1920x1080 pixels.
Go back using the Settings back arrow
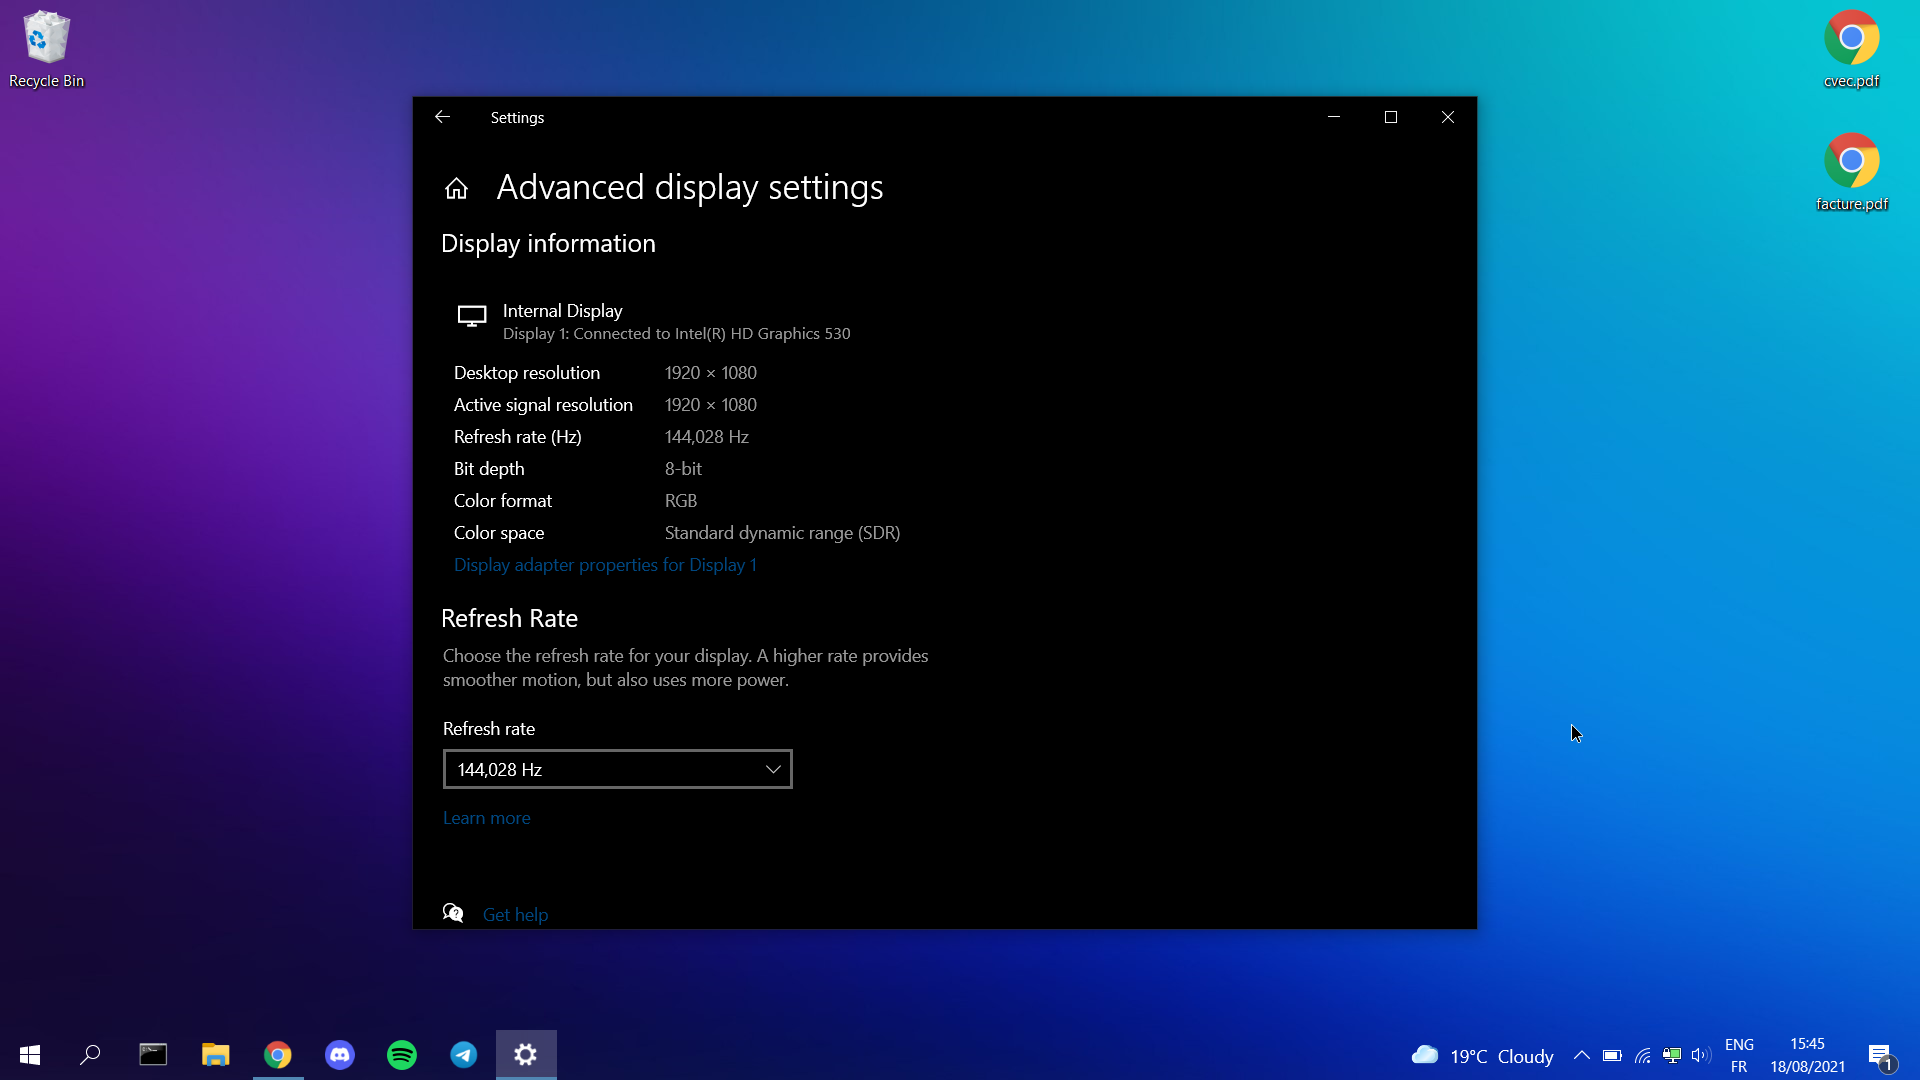(x=442, y=117)
